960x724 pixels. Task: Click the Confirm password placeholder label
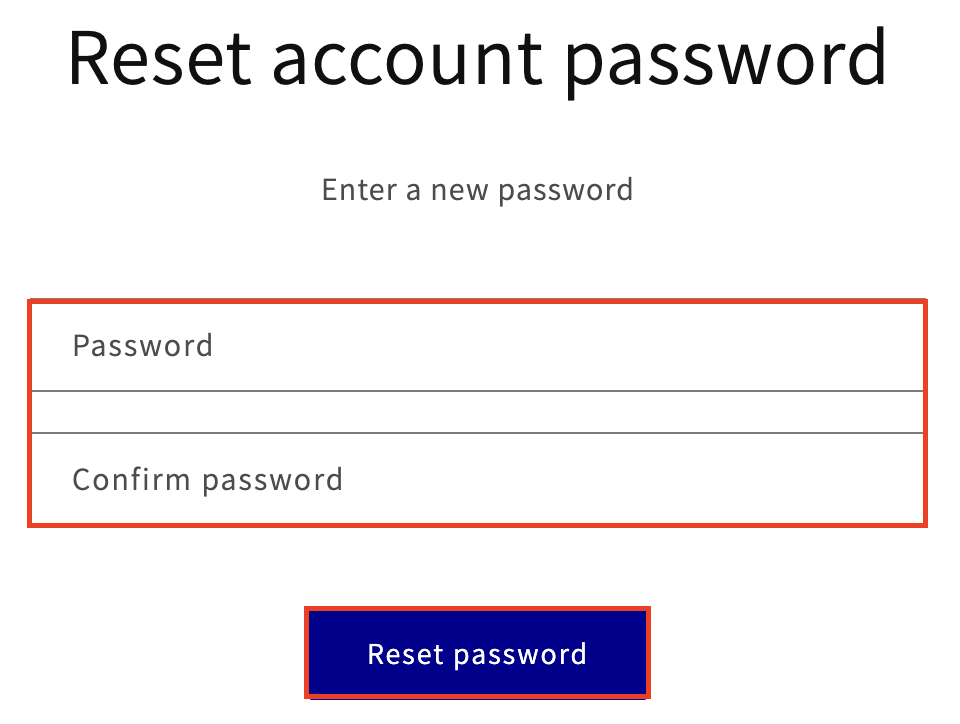(207, 479)
